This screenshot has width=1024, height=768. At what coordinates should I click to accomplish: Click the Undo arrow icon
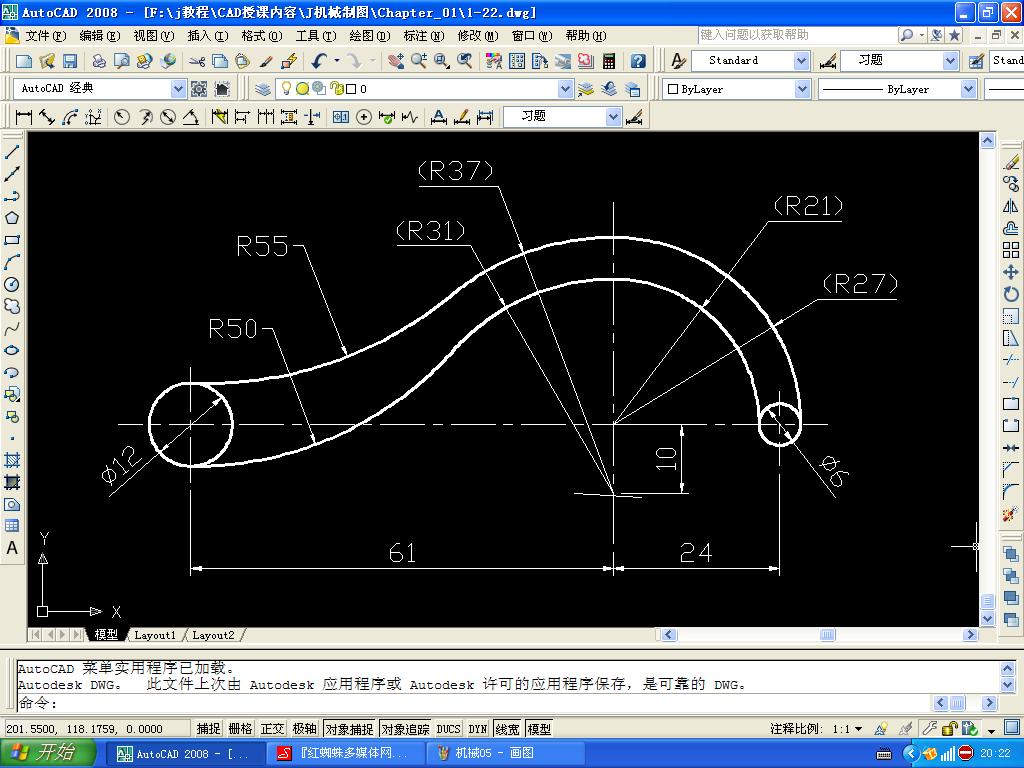pyautogui.click(x=319, y=61)
